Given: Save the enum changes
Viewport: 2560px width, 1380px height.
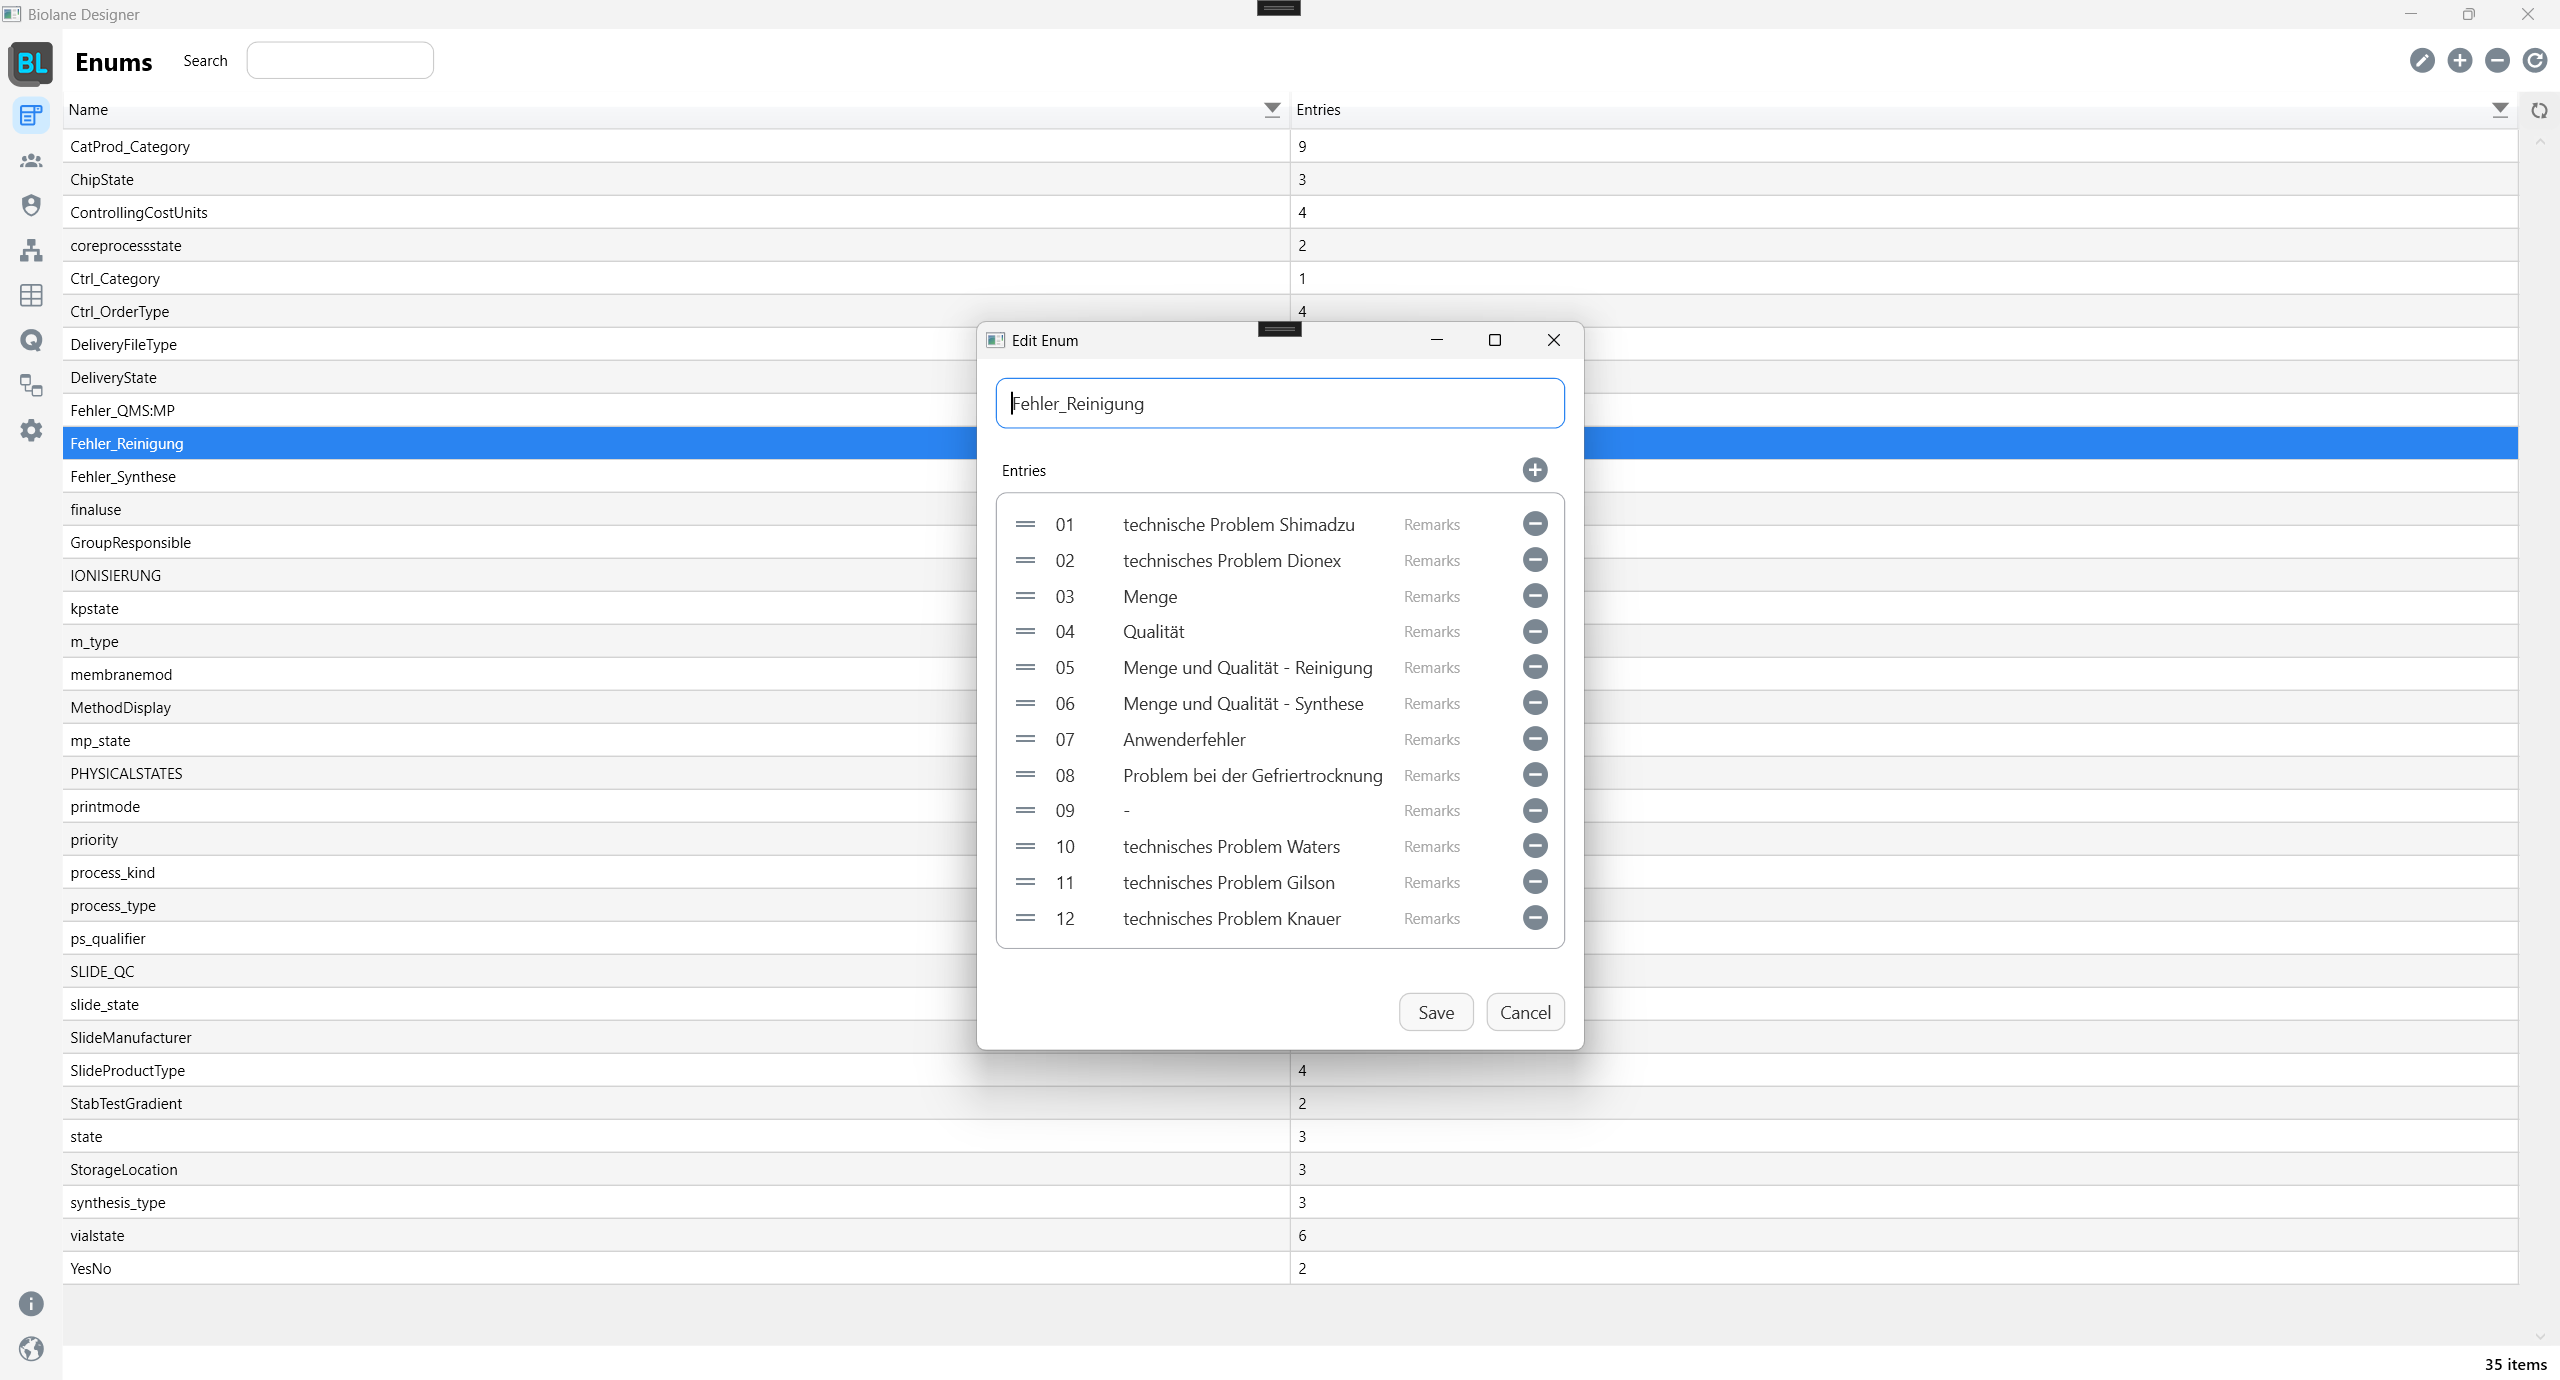Looking at the screenshot, I should click(1435, 1012).
